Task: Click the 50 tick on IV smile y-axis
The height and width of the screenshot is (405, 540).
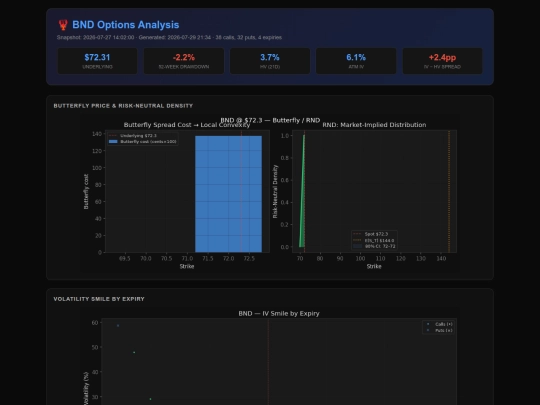Action: [95, 347]
